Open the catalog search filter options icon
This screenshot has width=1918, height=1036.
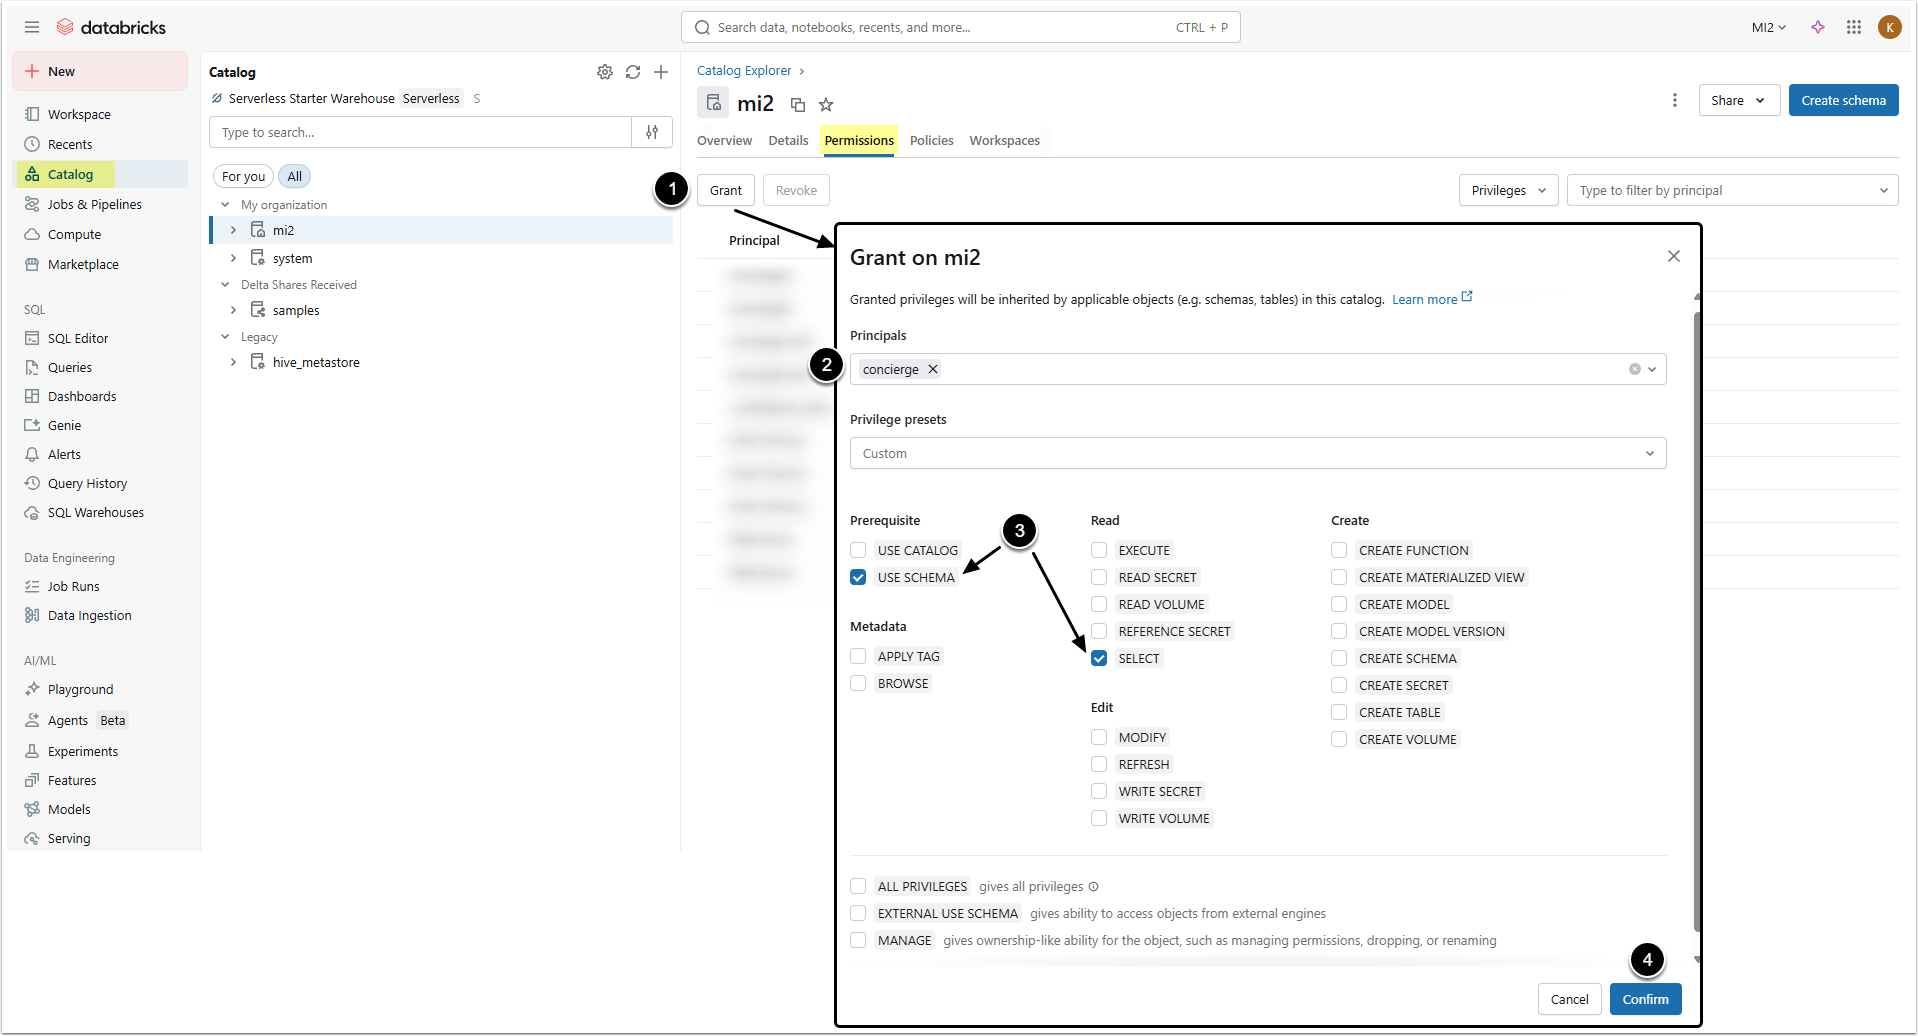pyautogui.click(x=652, y=132)
